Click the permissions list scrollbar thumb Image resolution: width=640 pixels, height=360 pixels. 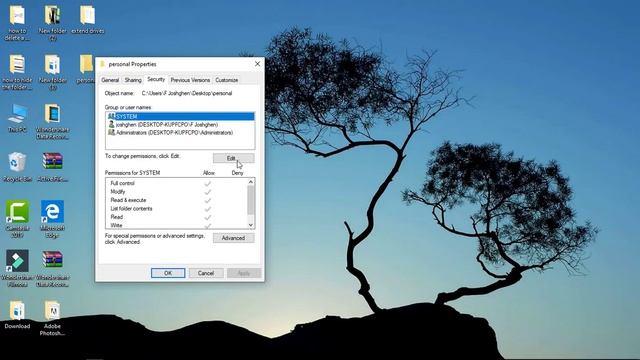(251, 200)
